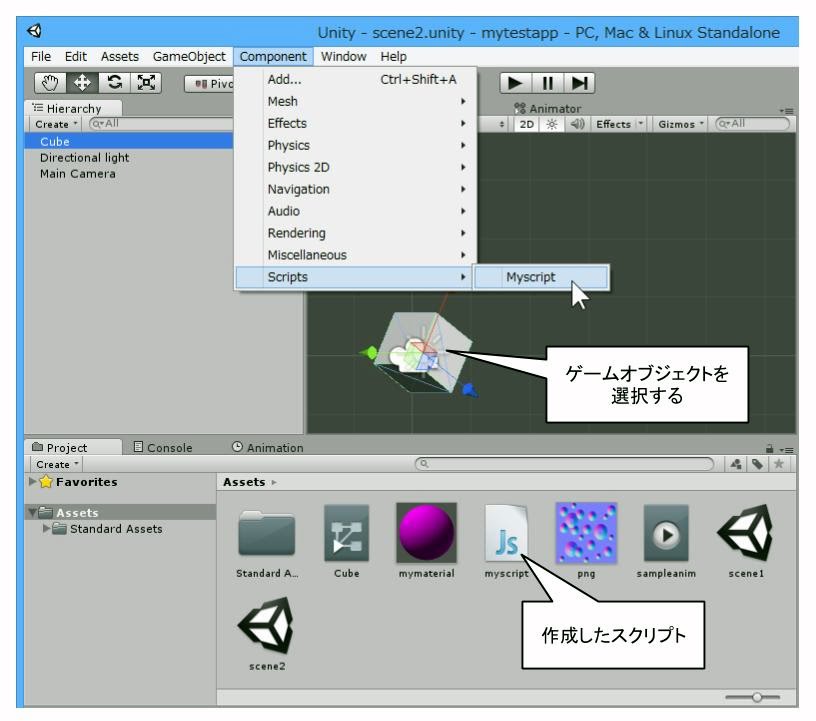Select the myscript Js asset
This screenshot has width=816, height=721.
[x=506, y=541]
